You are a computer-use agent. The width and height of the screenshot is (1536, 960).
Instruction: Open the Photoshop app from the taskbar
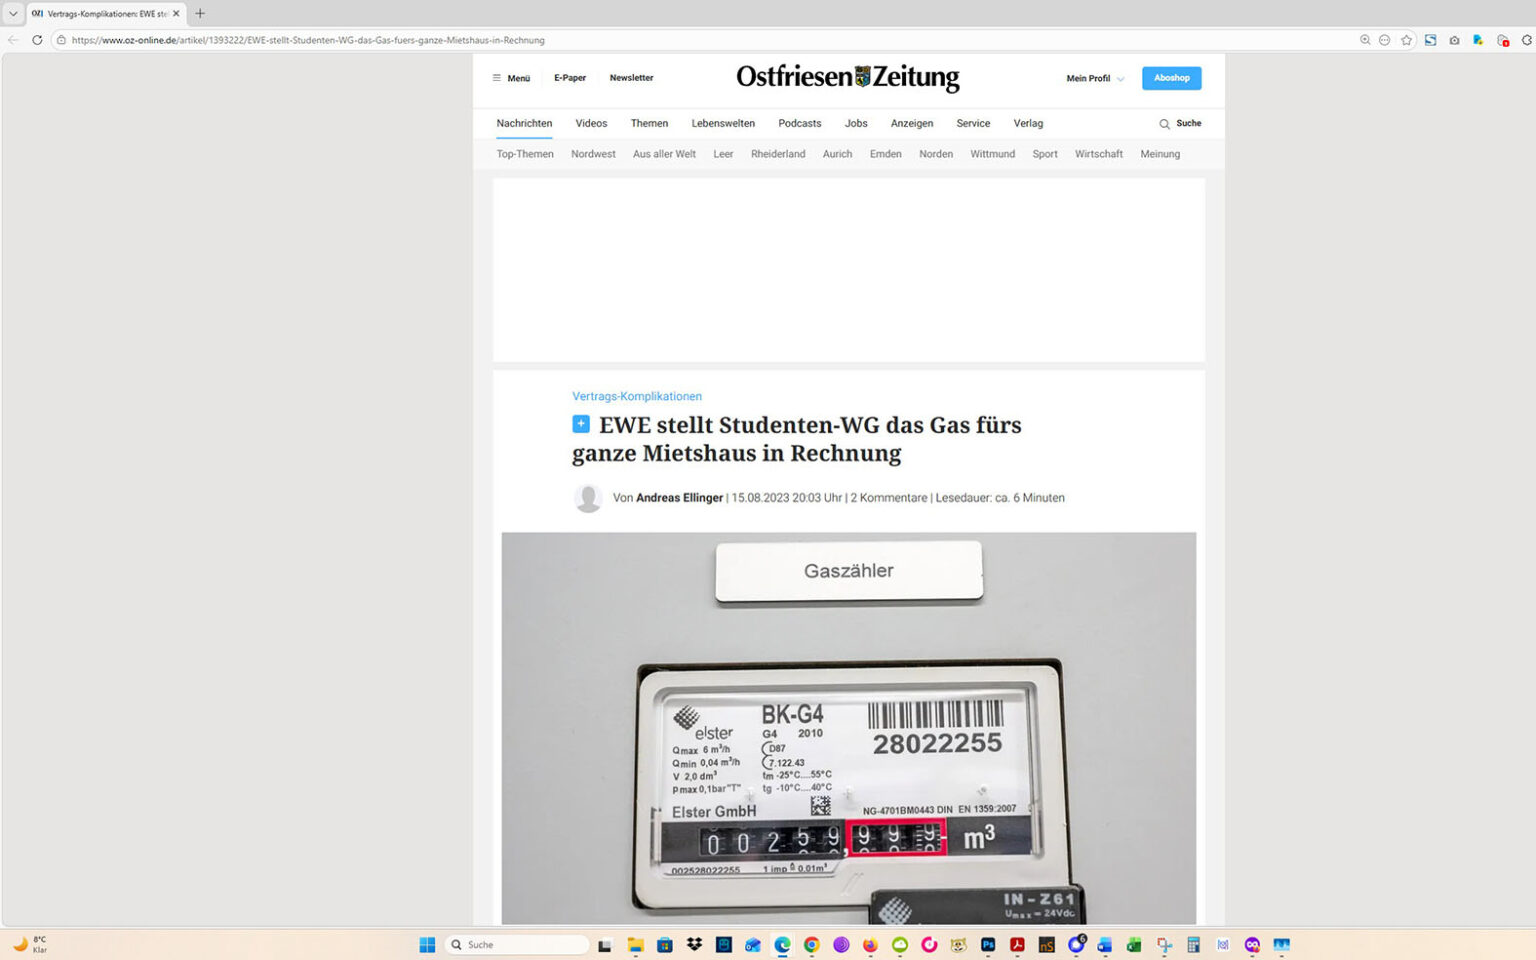click(x=987, y=945)
